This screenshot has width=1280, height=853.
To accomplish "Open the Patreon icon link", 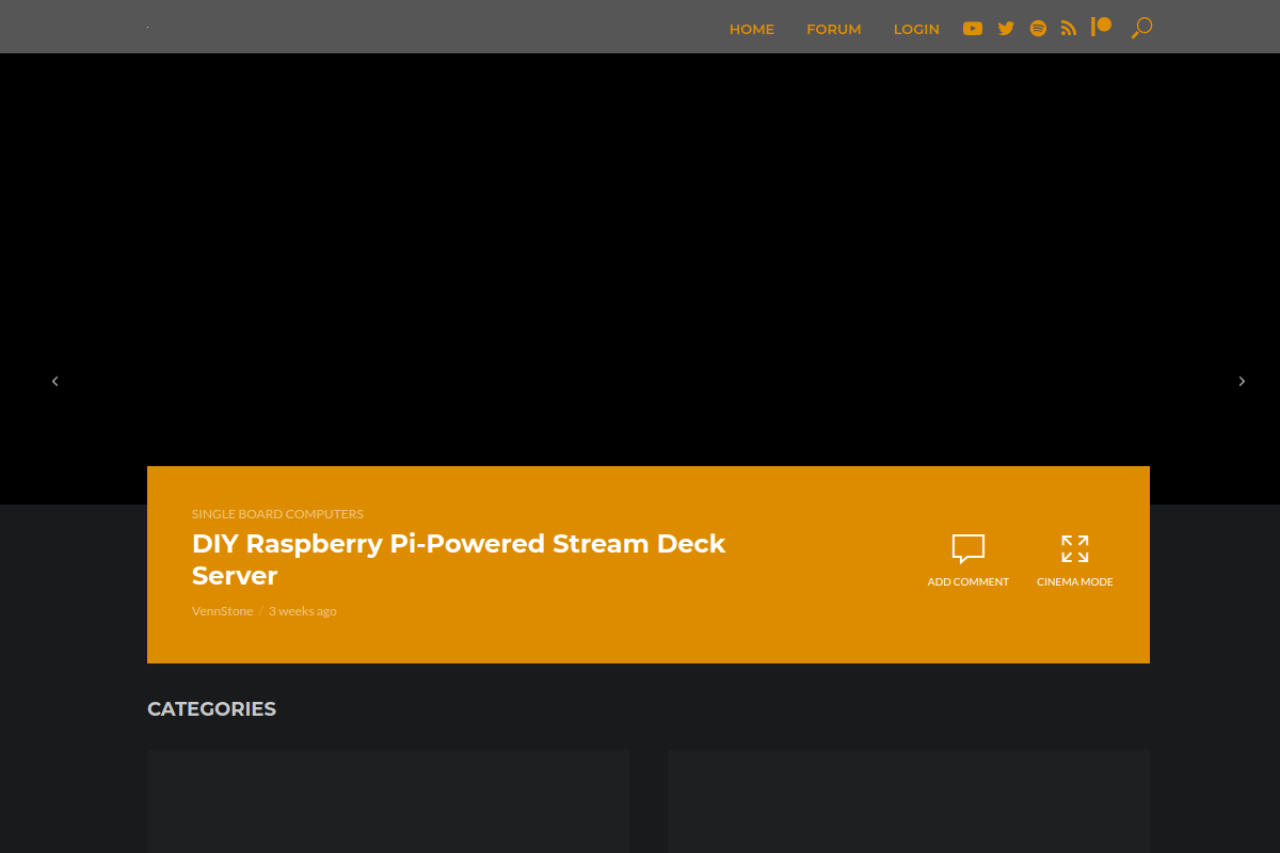I will (1101, 26).
